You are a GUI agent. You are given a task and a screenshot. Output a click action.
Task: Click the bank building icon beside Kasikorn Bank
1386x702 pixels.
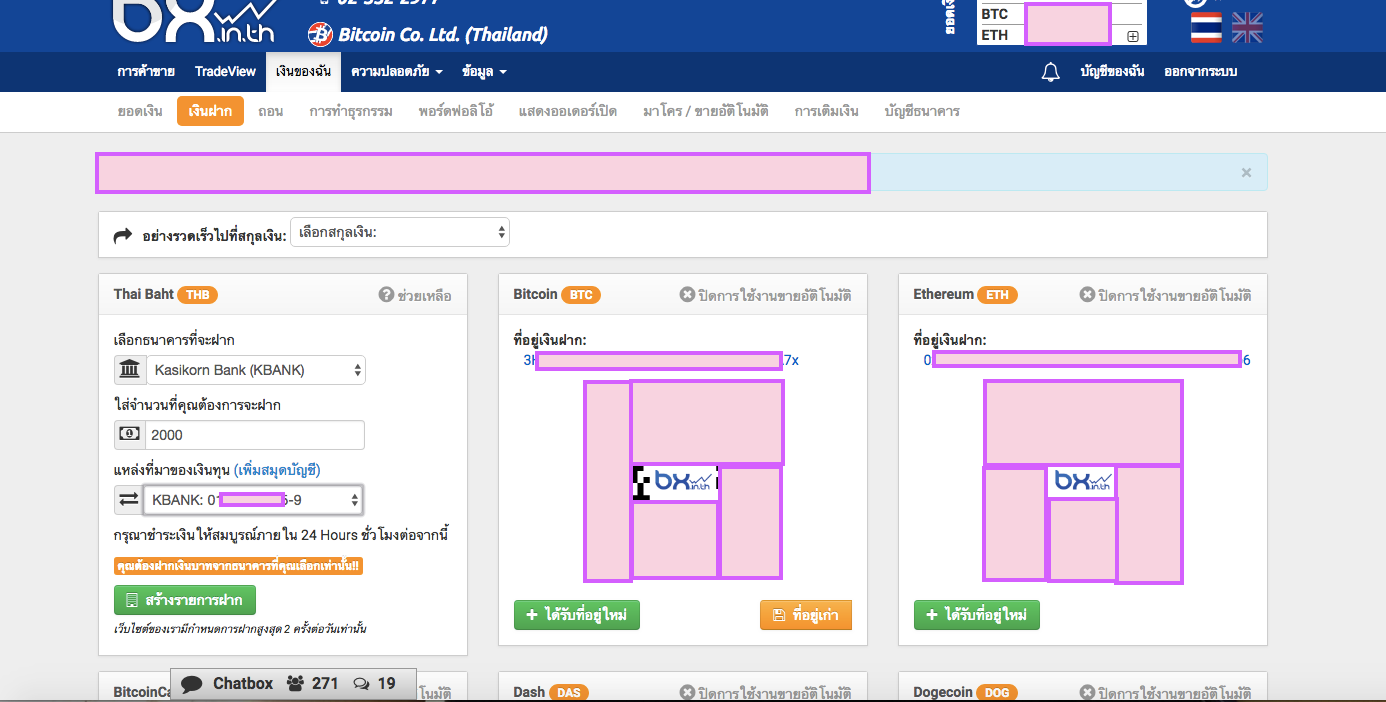[130, 370]
